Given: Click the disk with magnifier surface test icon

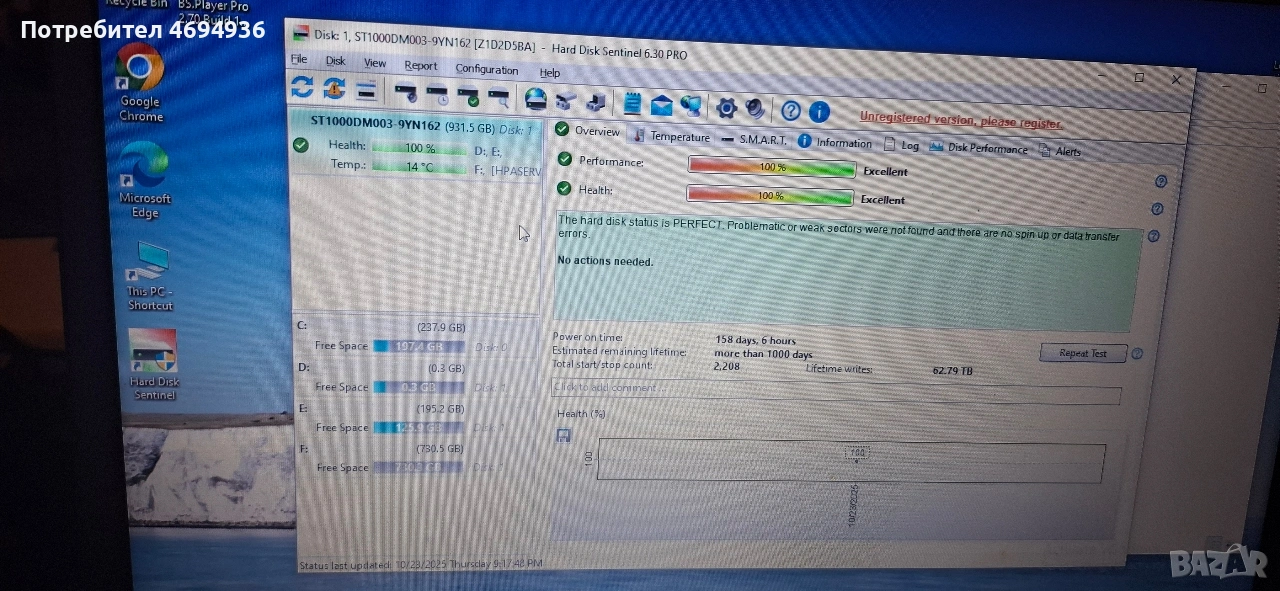Looking at the screenshot, I should click(x=498, y=96).
